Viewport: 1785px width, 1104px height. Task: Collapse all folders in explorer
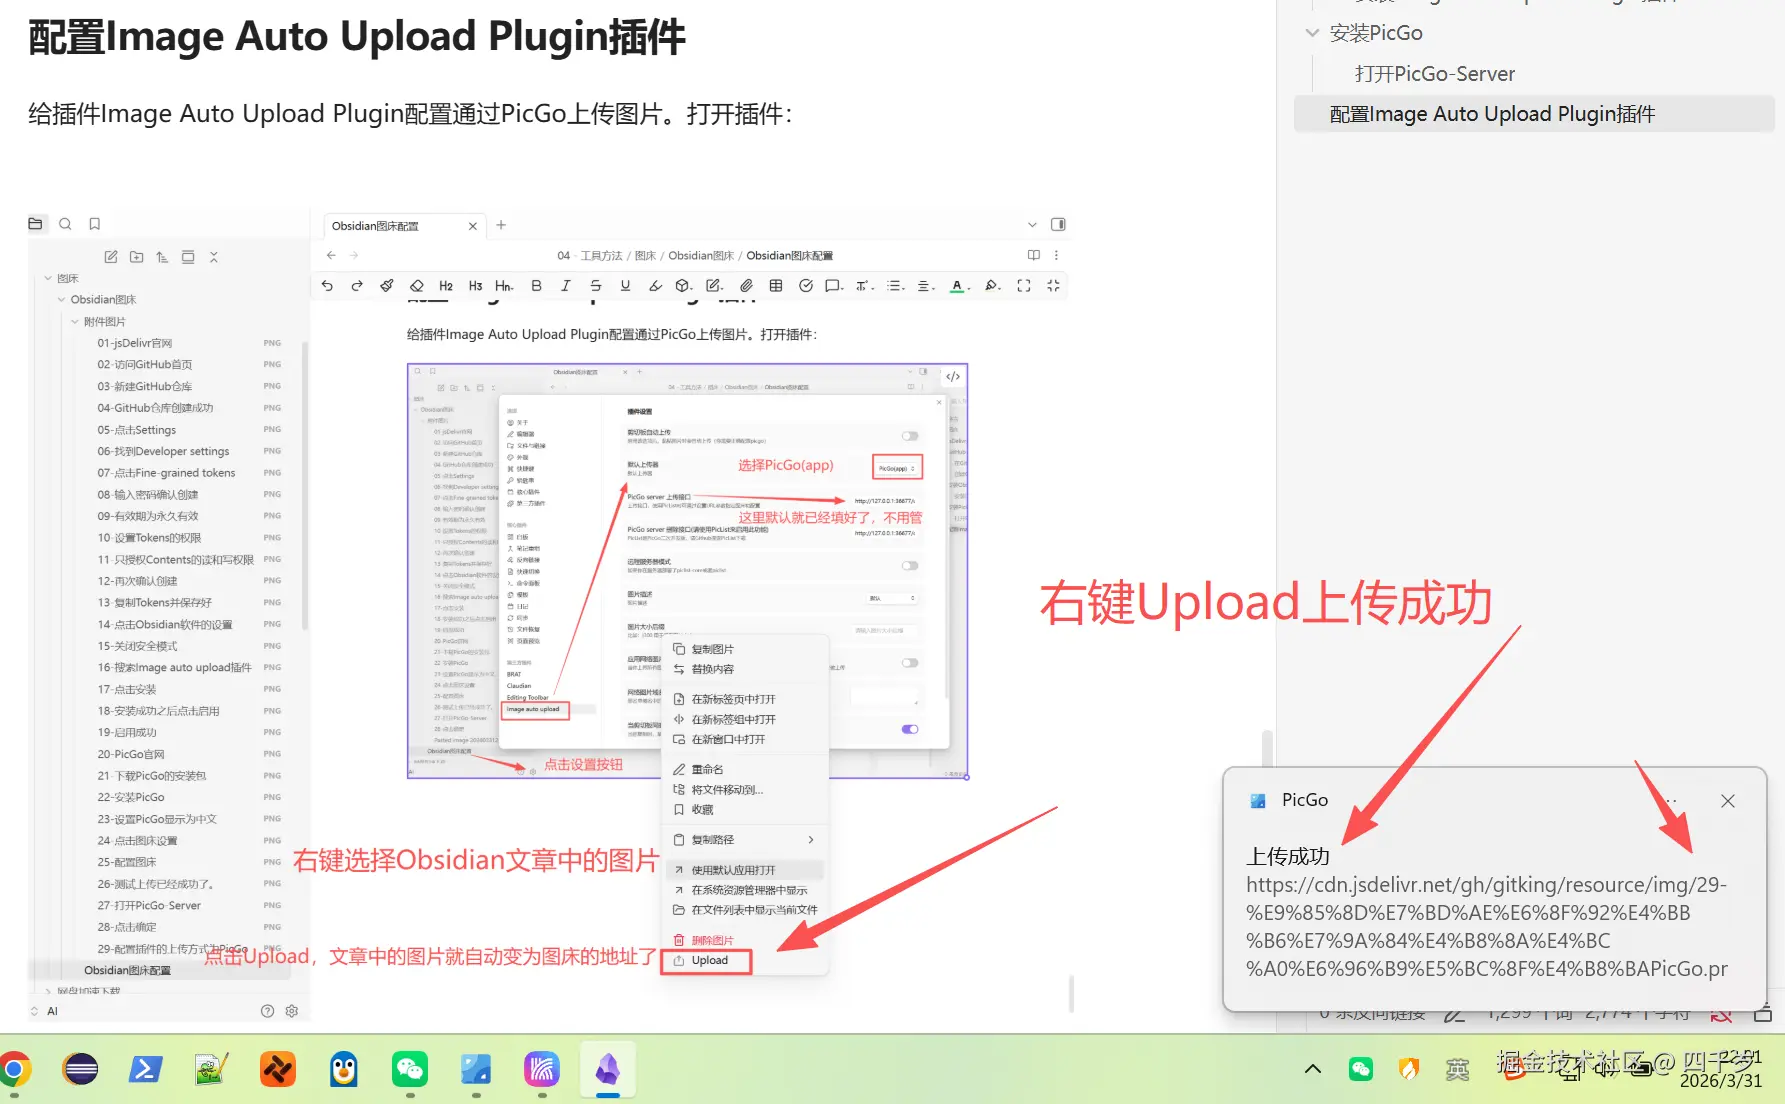213,257
